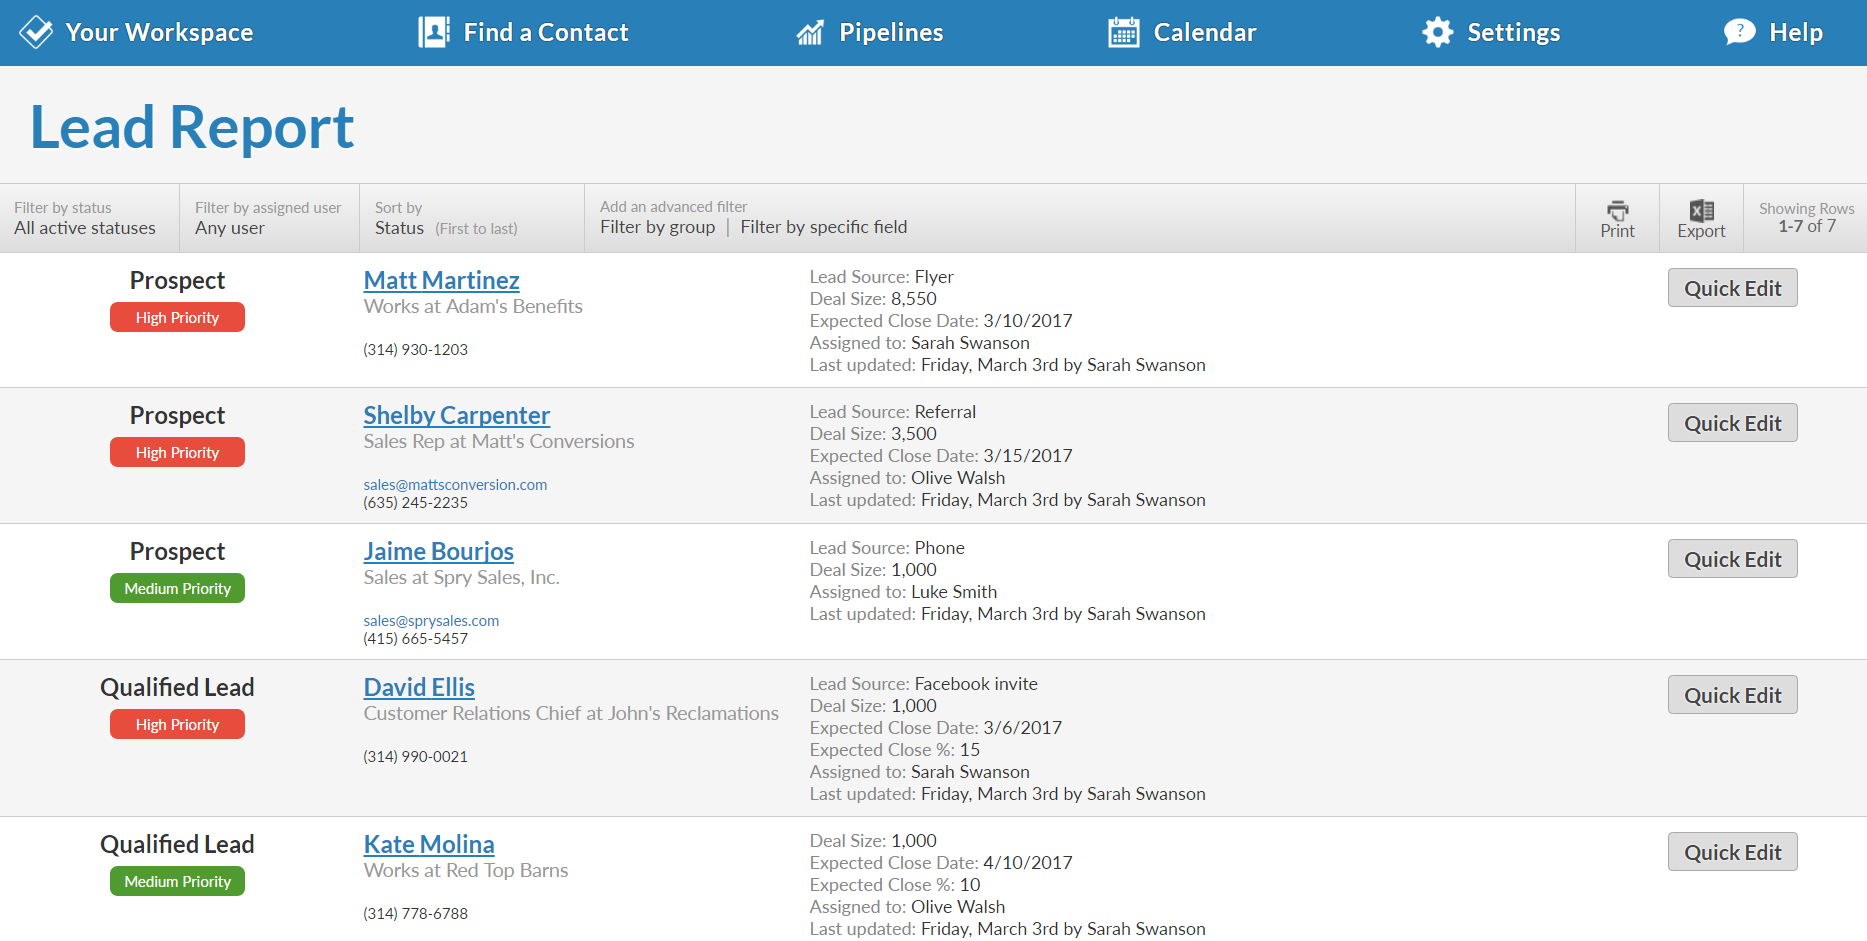The height and width of the screenshot is (941, 1867).
Task: Click Quick Edit for Shelby Carpenter
Action: (1732, 423)
